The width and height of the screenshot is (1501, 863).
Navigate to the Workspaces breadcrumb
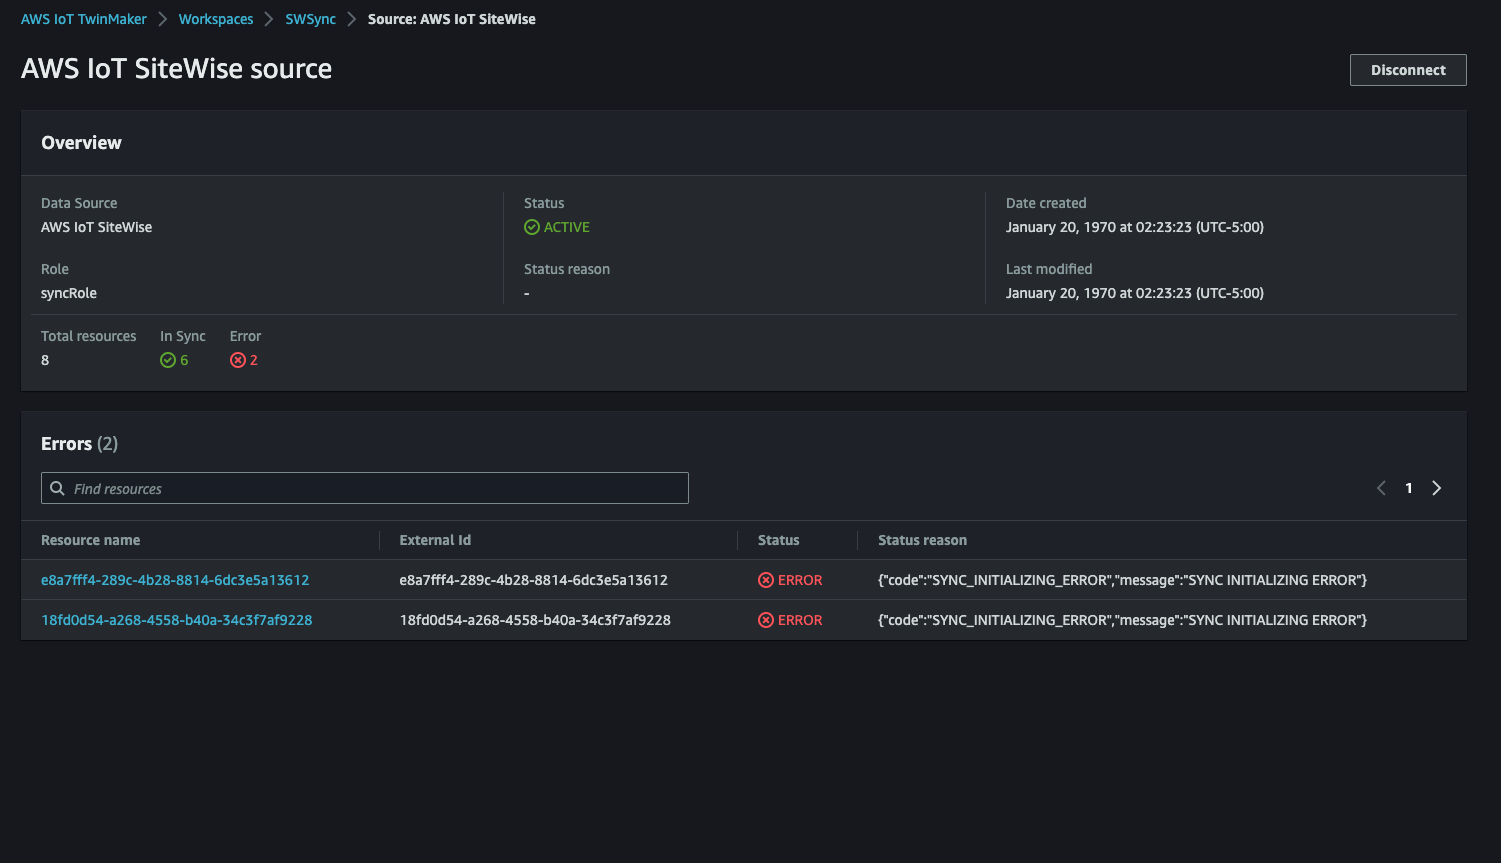point(216,18)
